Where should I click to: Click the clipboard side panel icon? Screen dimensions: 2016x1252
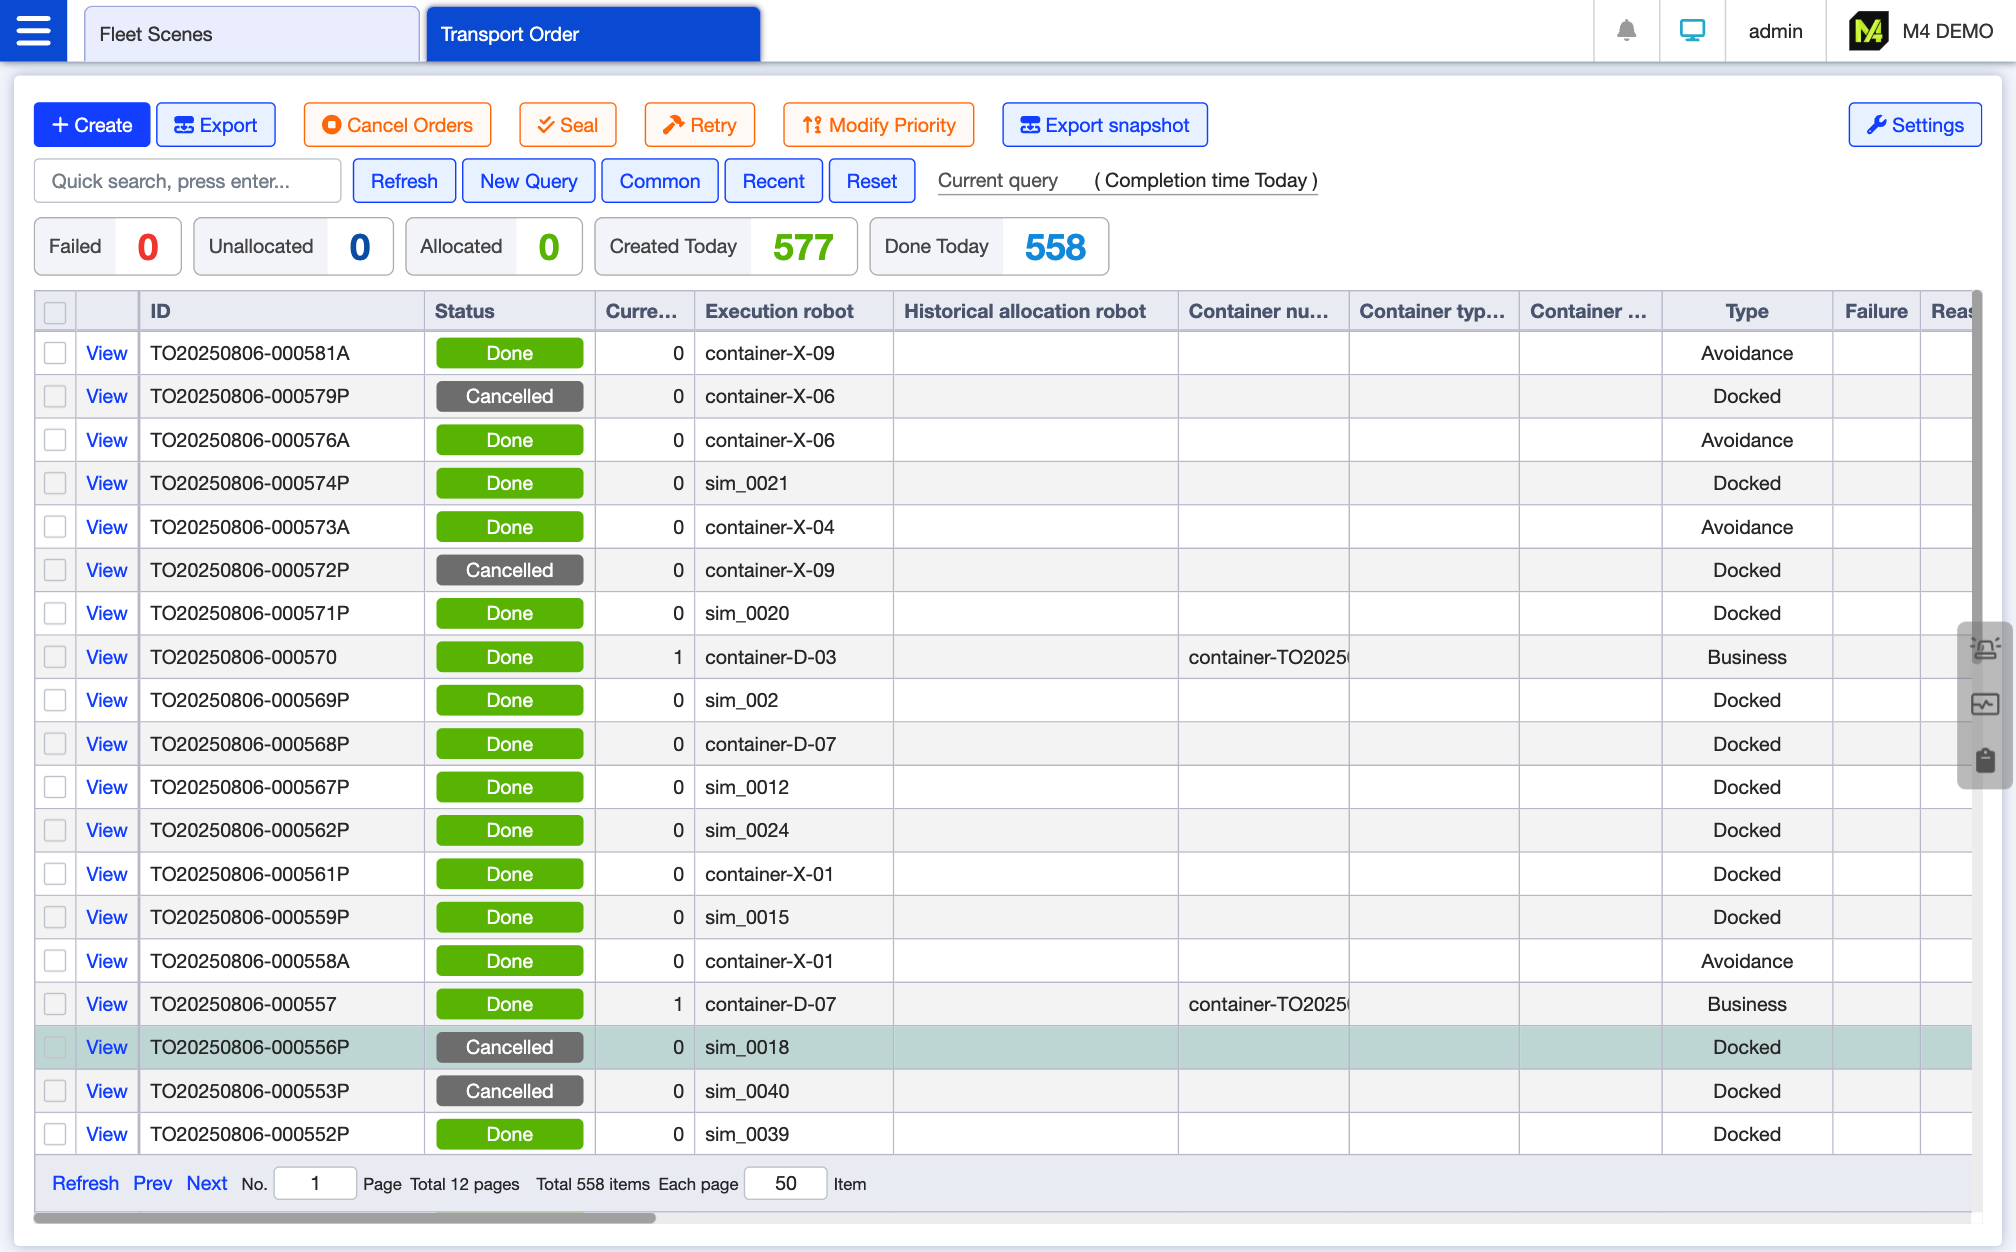click(x=1985, y=760)
